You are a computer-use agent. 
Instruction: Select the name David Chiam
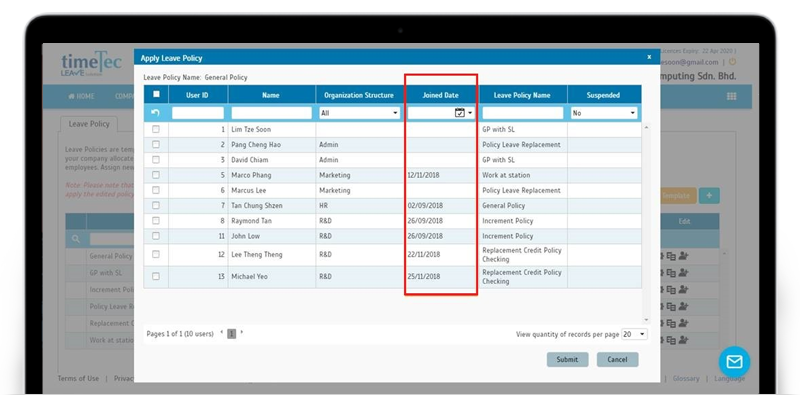(249, 160)
